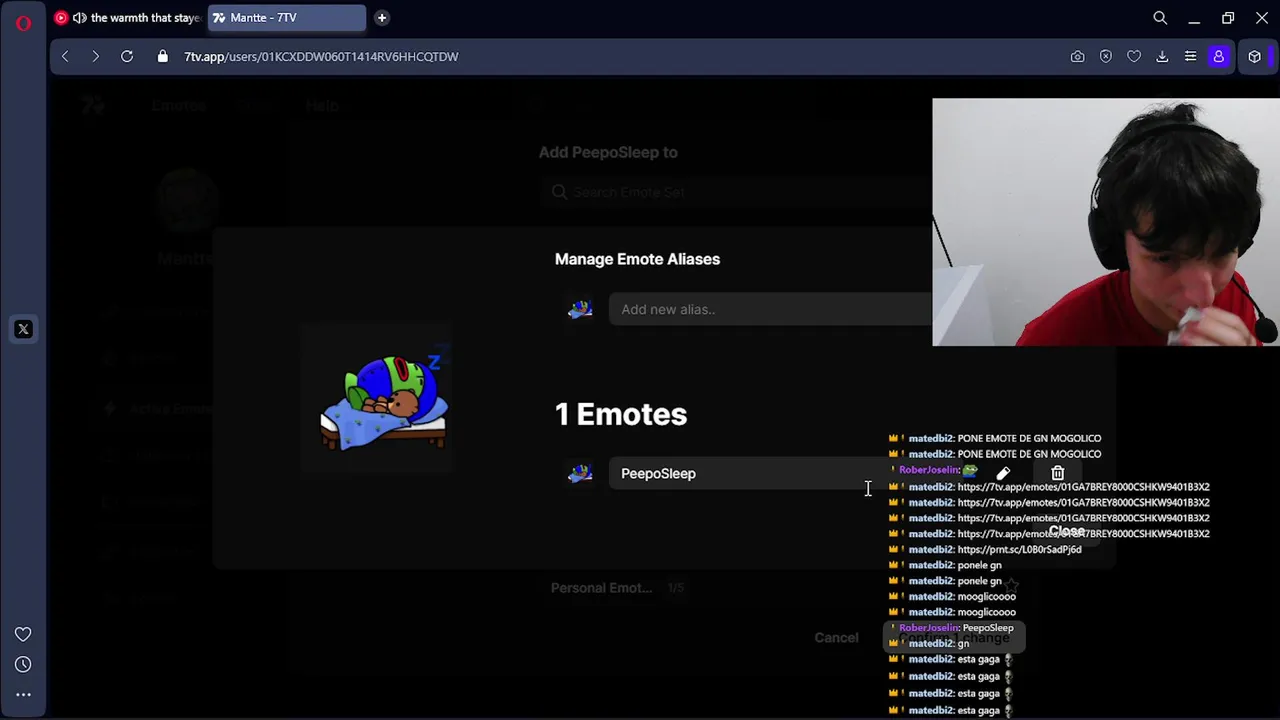This screenshot has height=720, width=1280.
Task: Click the star icon near Personal Emotes
Action: coord(1012,584)
